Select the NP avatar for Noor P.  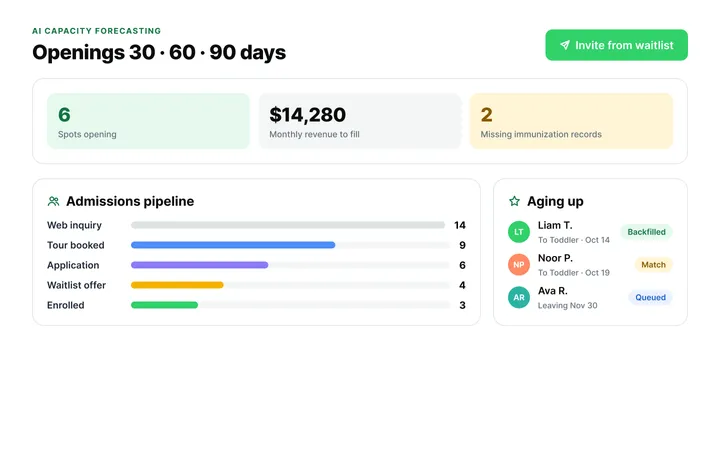519,264
